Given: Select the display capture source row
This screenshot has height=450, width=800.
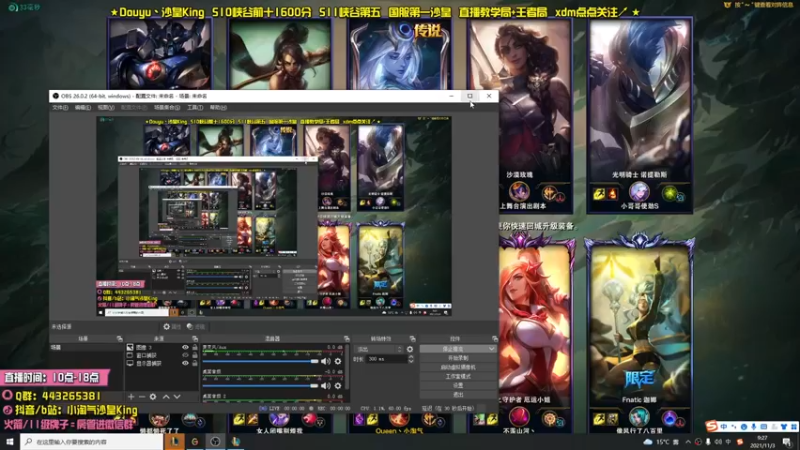Looking at the screenshot, I should (x=162, y=363).
